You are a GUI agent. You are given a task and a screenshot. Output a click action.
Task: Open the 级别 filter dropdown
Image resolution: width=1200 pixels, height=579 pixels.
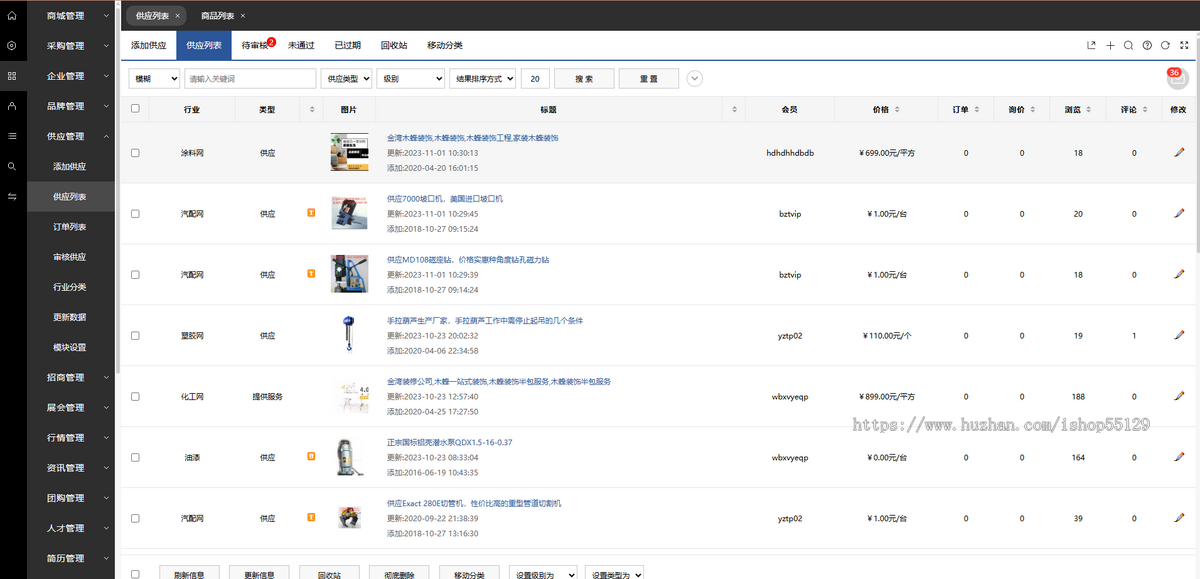[x=410, y=78]
